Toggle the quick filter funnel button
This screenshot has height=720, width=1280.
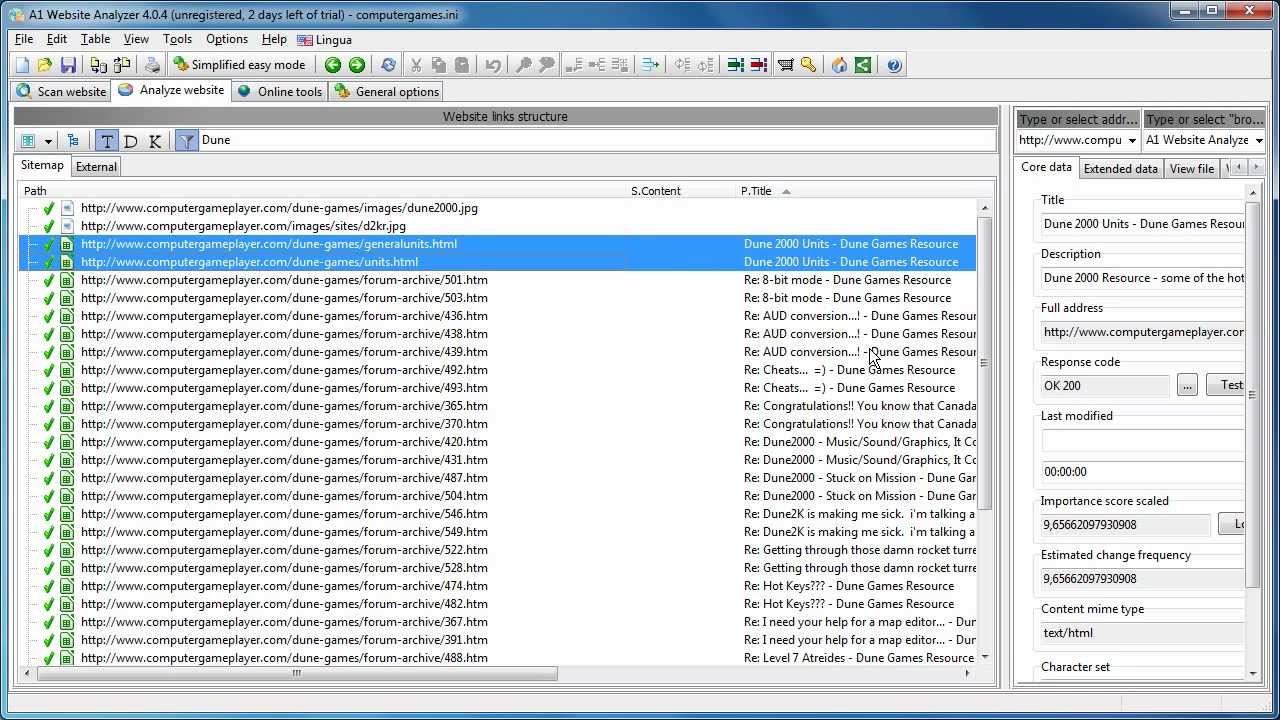(186, 141)
